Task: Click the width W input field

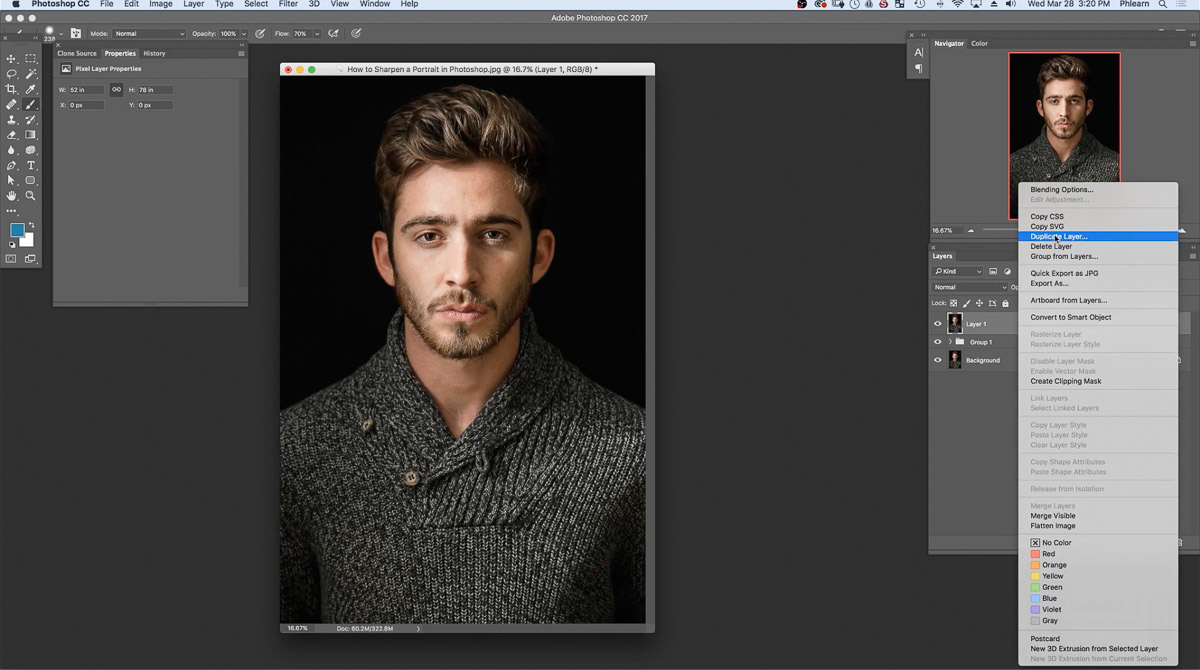Action: coord(86,90)
